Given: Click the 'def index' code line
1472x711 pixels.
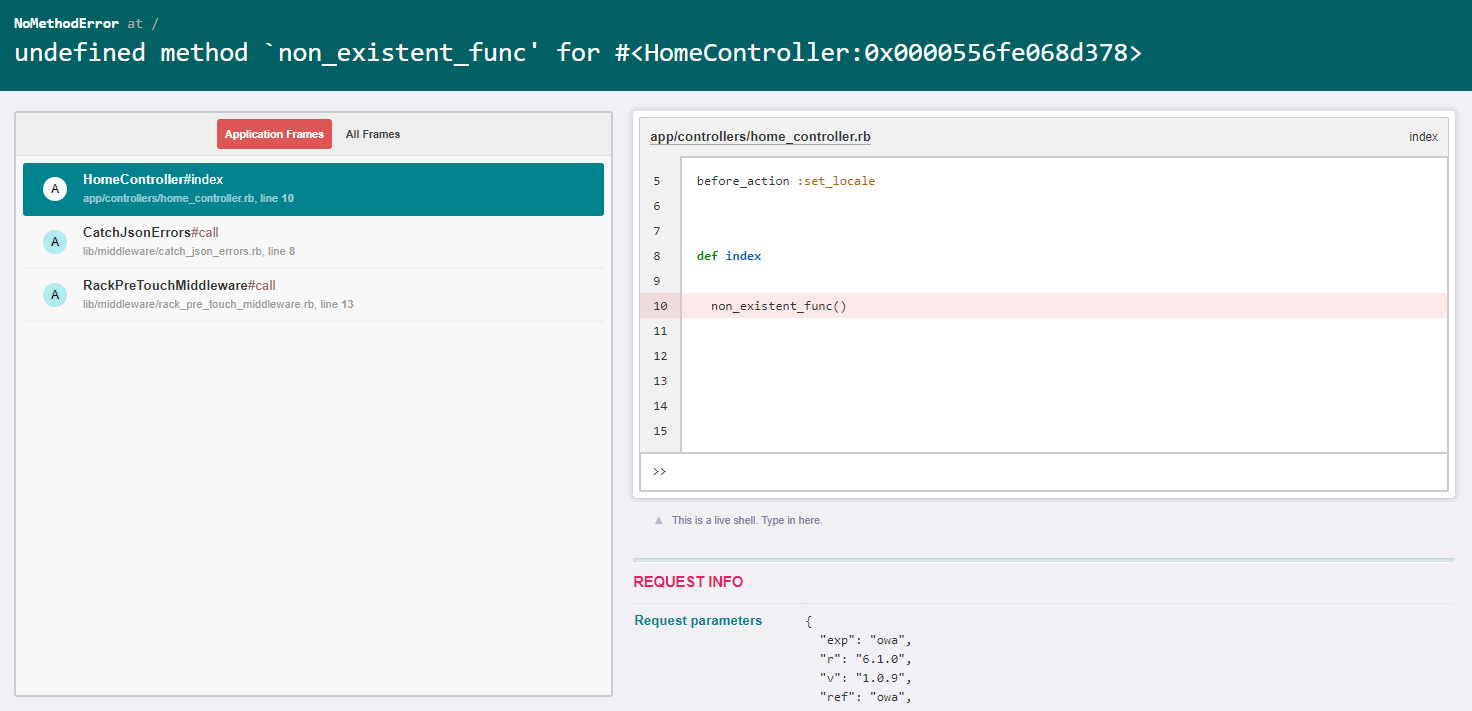Looking at the screenshot, I should coord(729,256).
